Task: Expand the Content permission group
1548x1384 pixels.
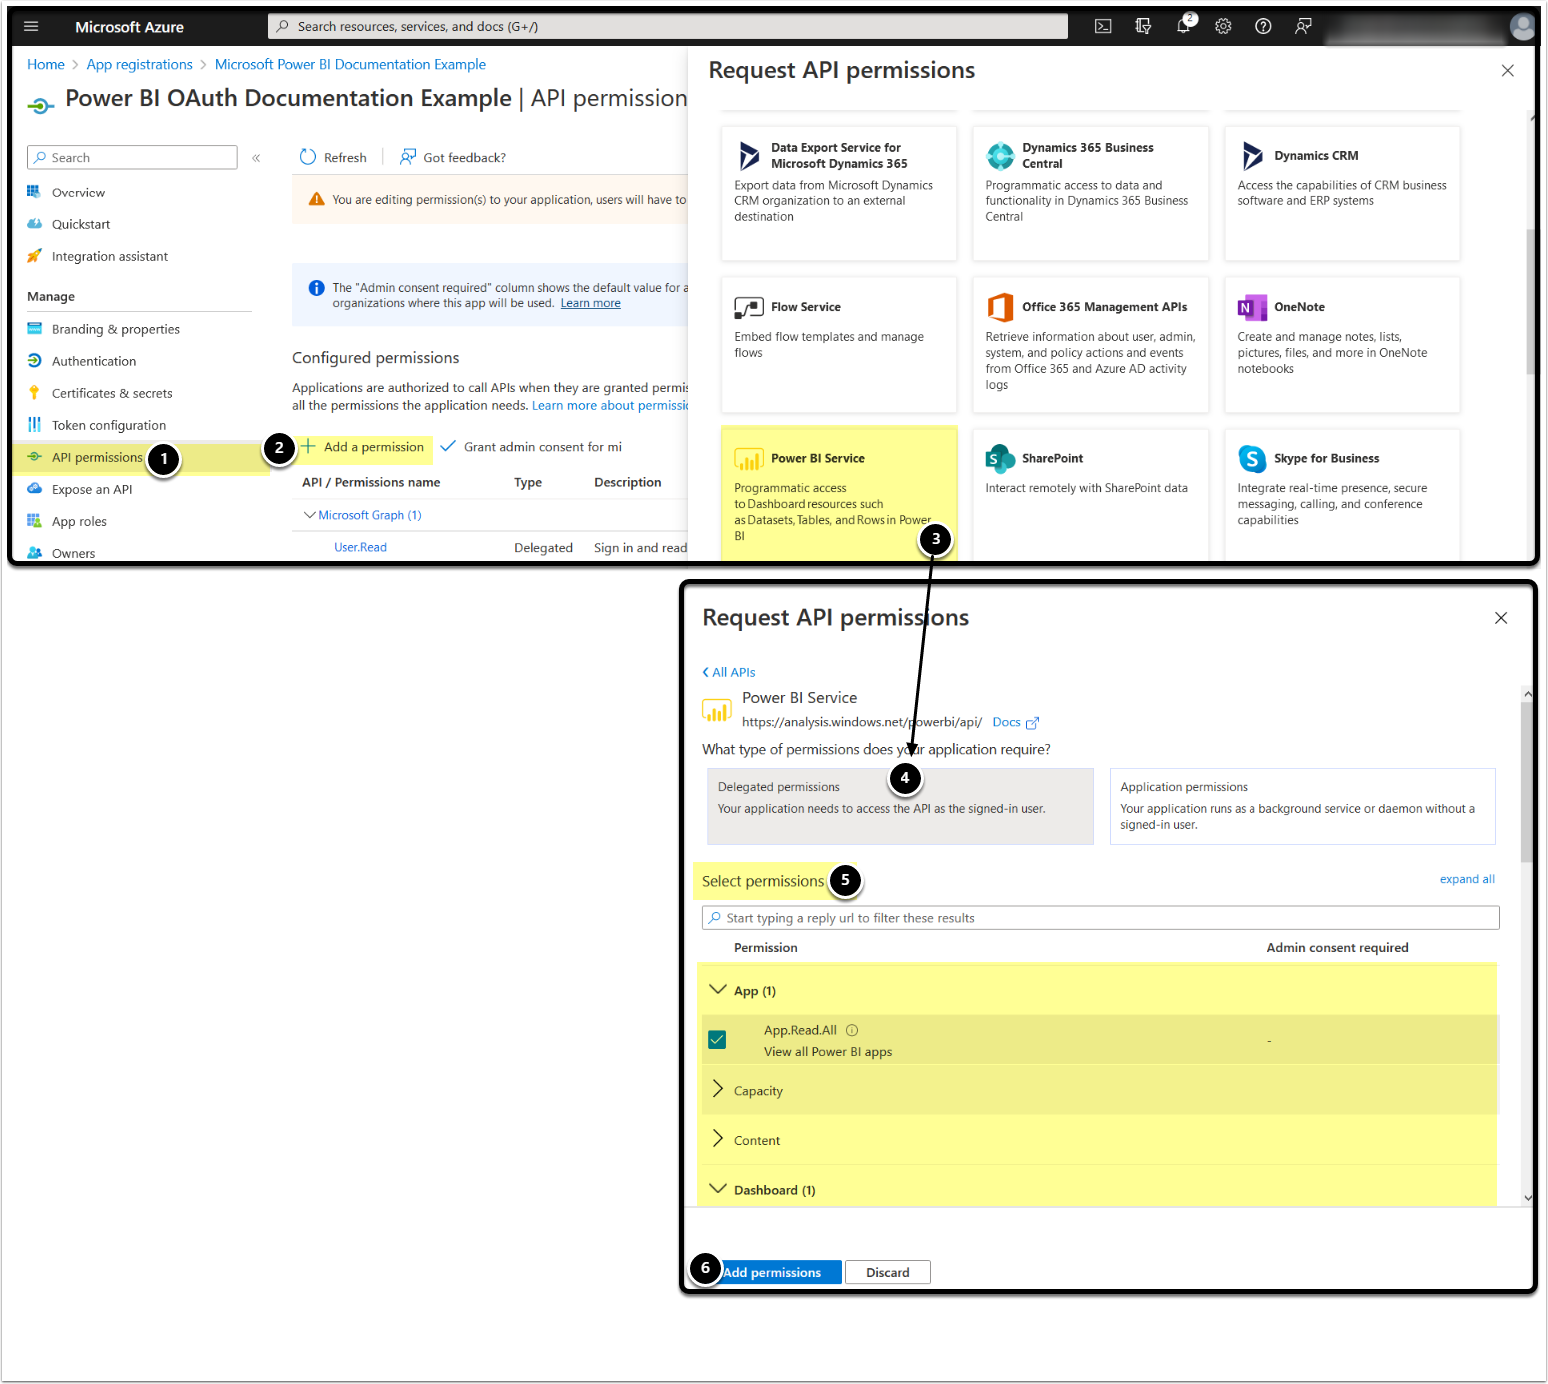Action: [717, 1139]
